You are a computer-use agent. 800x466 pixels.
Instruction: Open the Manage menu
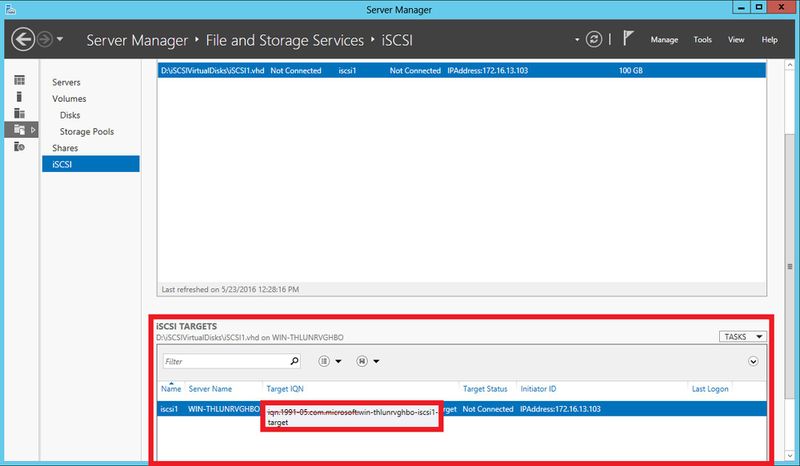click(x=664, y=40)
